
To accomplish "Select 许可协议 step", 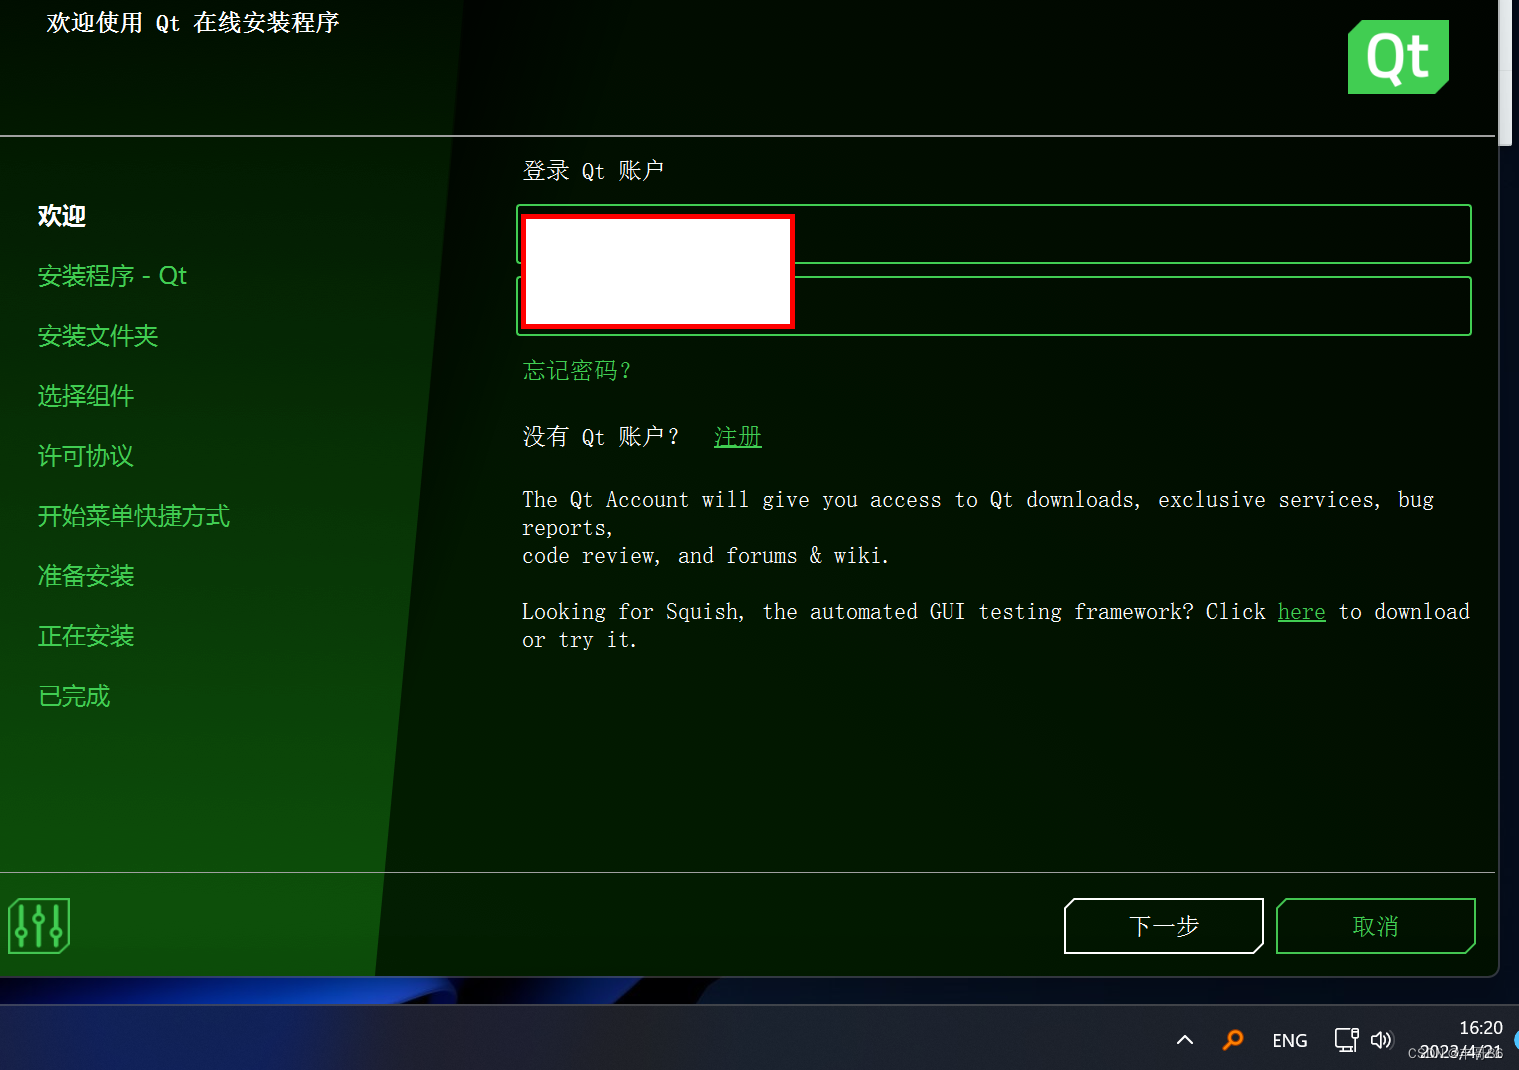I will click(x=86, y=456).
